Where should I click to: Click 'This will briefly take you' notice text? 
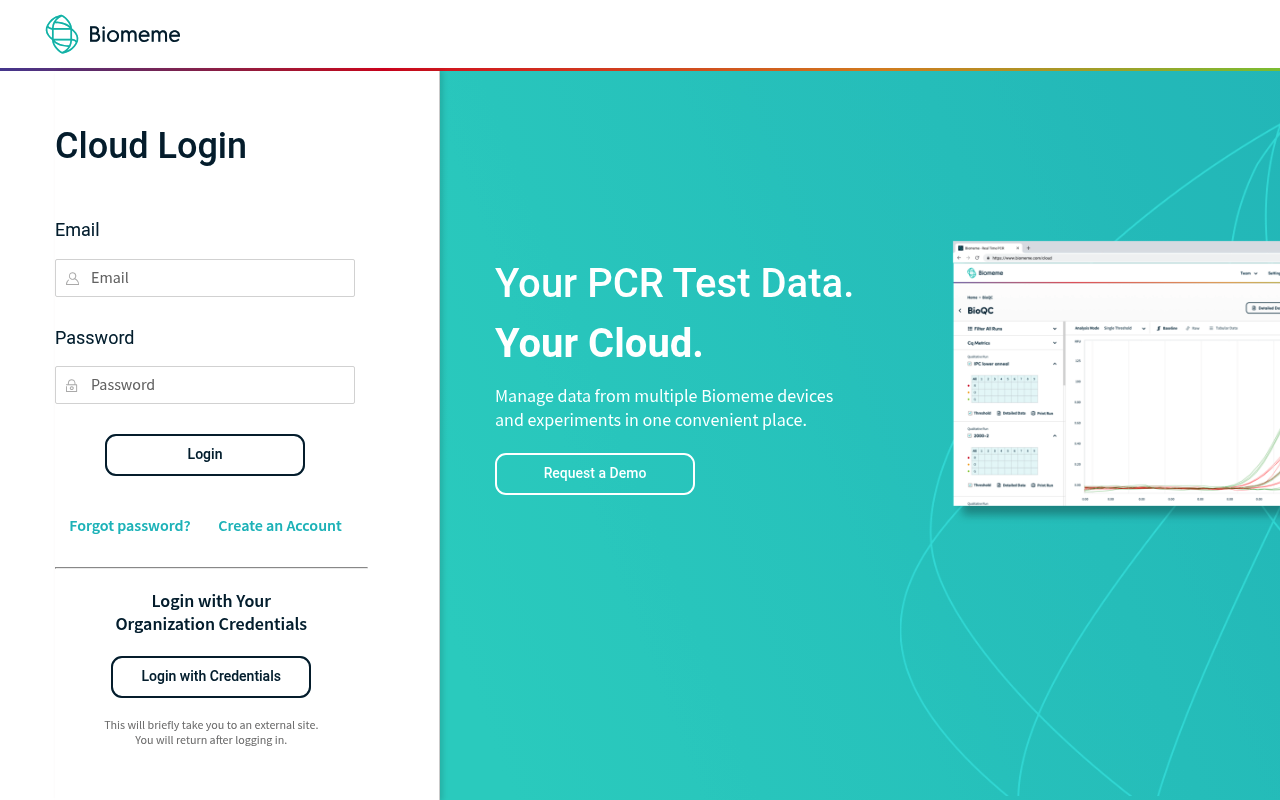point(211,732)
